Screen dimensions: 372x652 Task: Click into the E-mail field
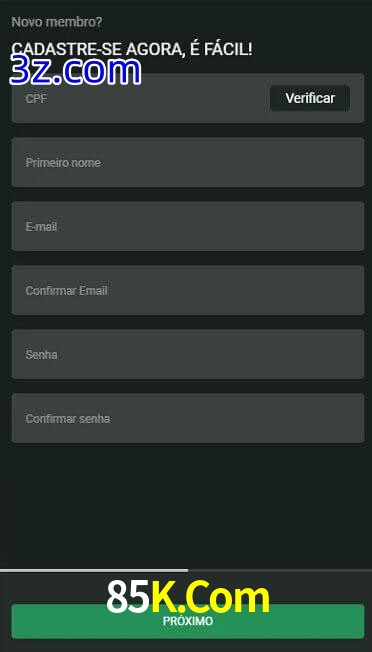pyautogui.click(x=188, y=226)
